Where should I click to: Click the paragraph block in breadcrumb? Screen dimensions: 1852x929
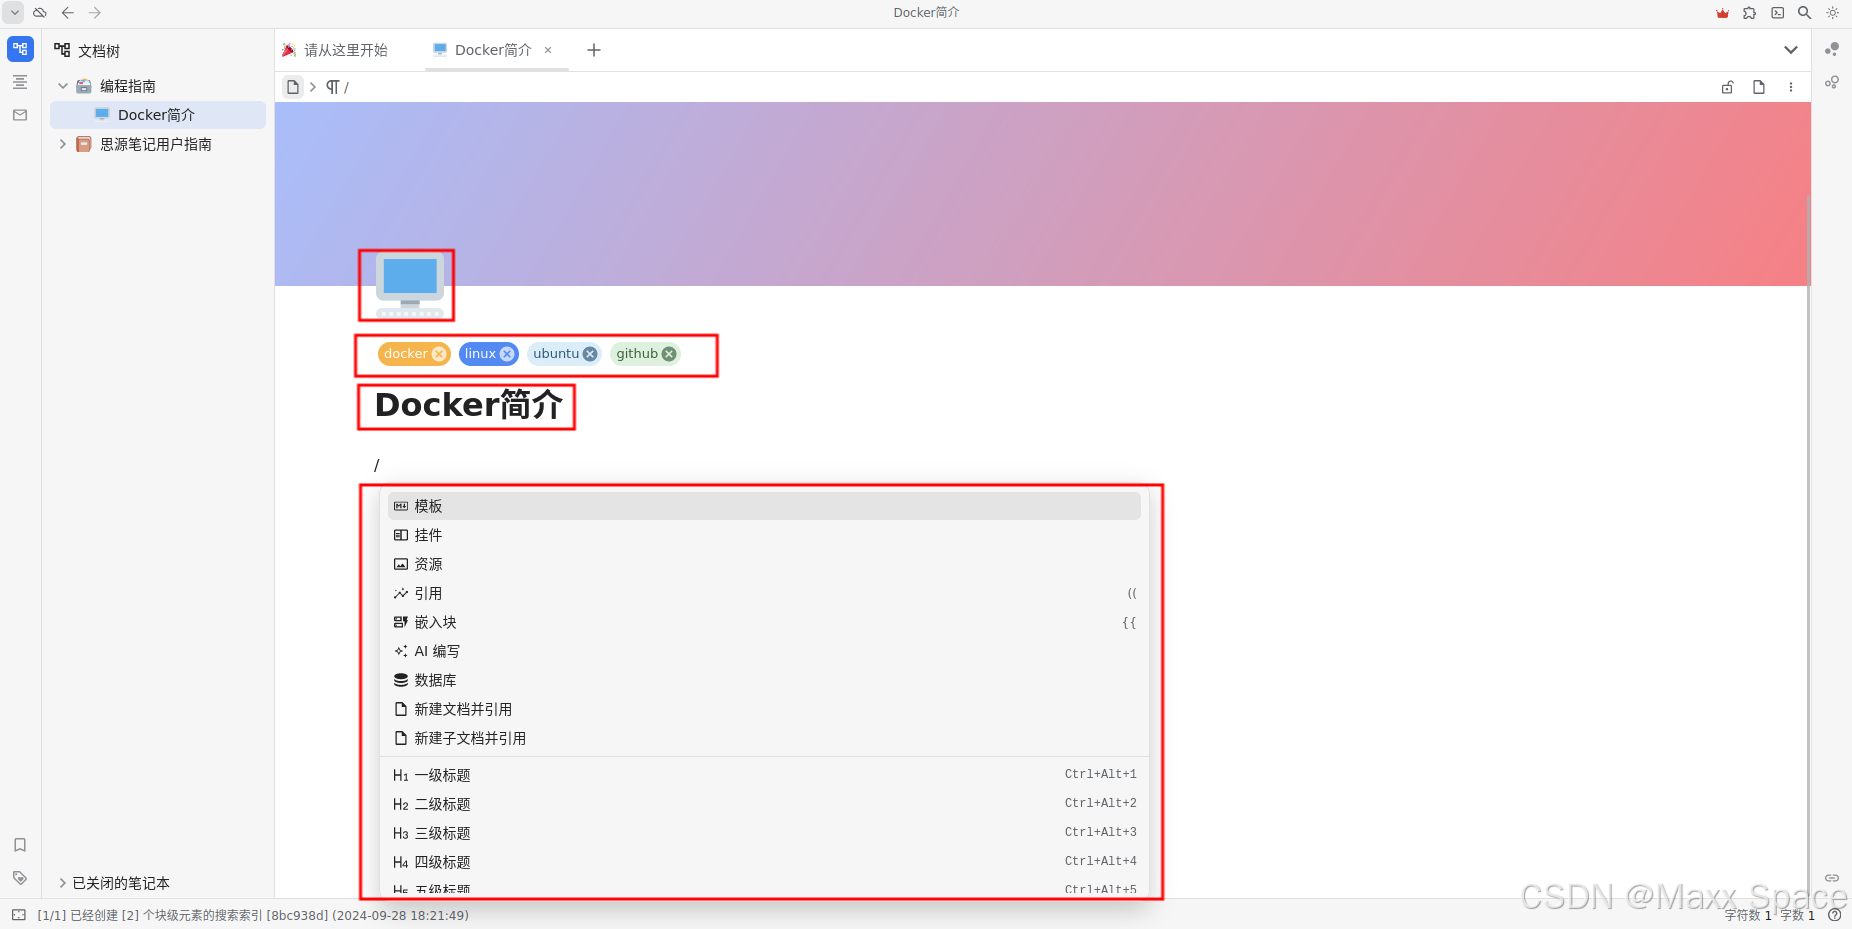338,87
